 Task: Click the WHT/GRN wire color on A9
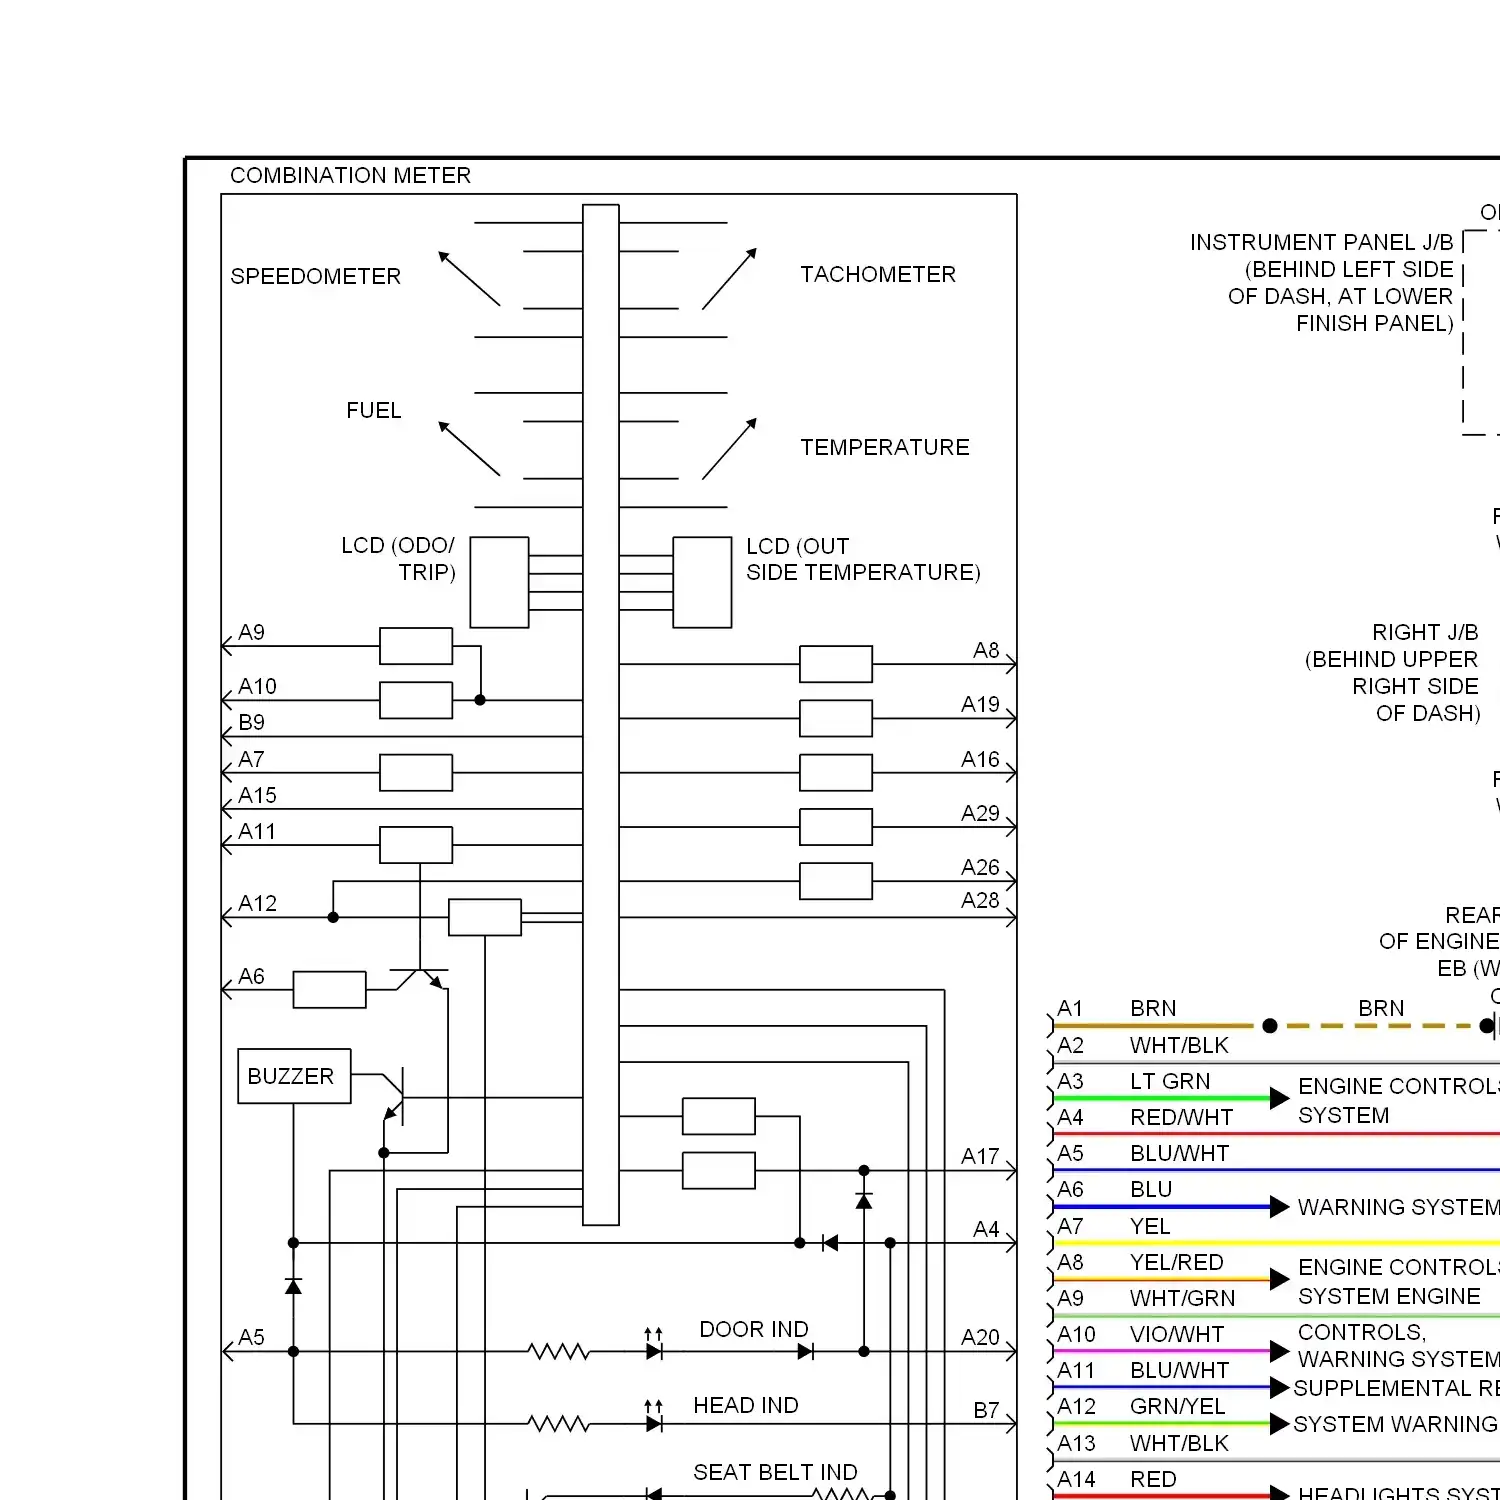click(x=1182, y=1299)
